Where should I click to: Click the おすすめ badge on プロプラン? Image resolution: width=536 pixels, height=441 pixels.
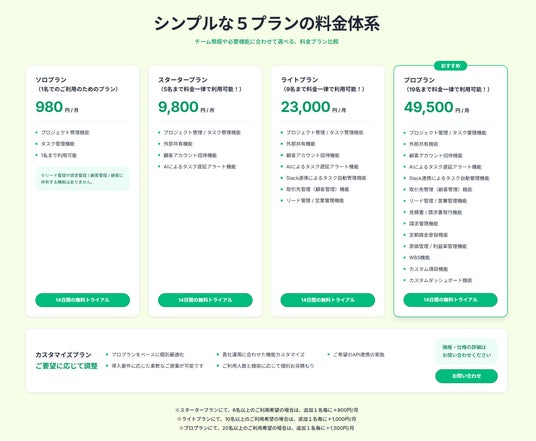point(450,66)
